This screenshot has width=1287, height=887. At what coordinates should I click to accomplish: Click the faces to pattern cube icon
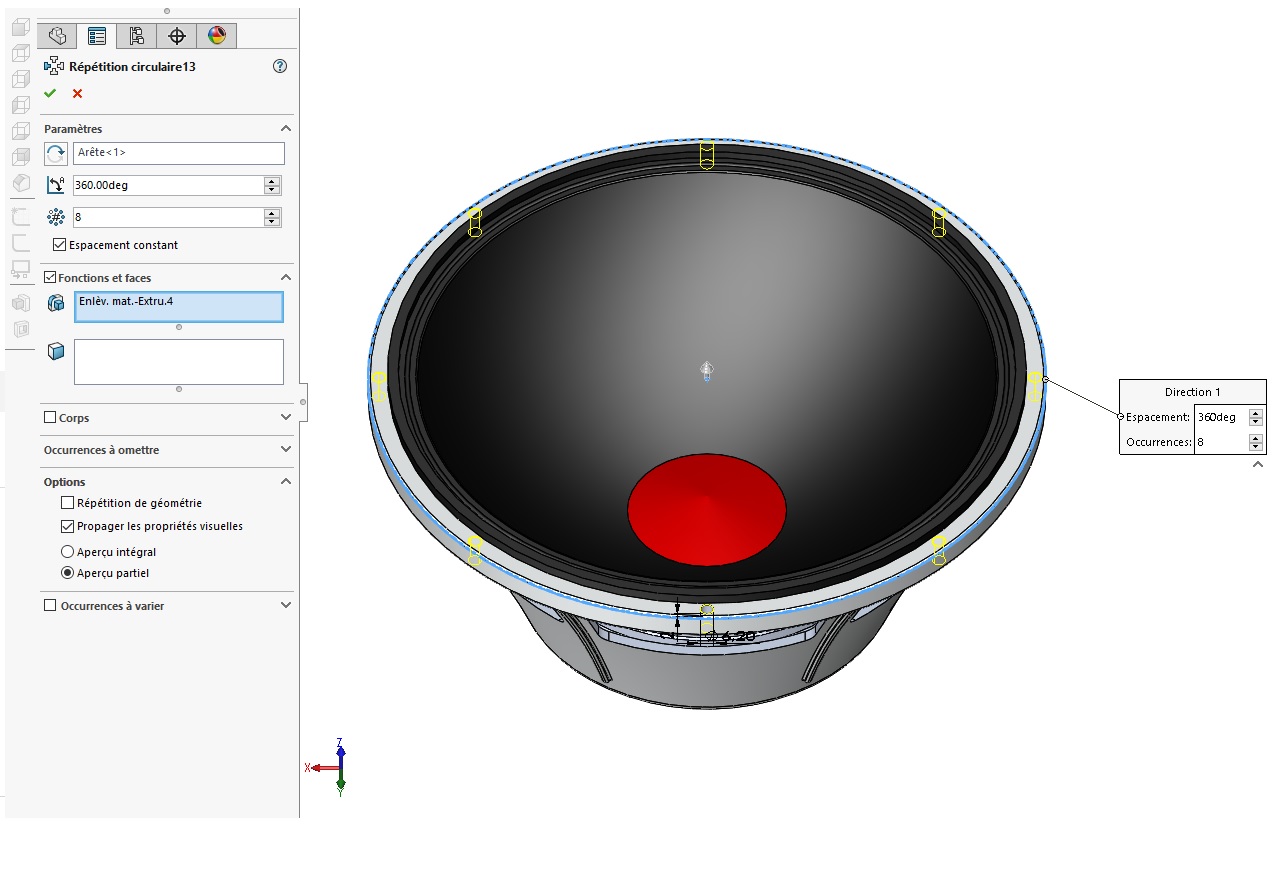pos(56,351)
